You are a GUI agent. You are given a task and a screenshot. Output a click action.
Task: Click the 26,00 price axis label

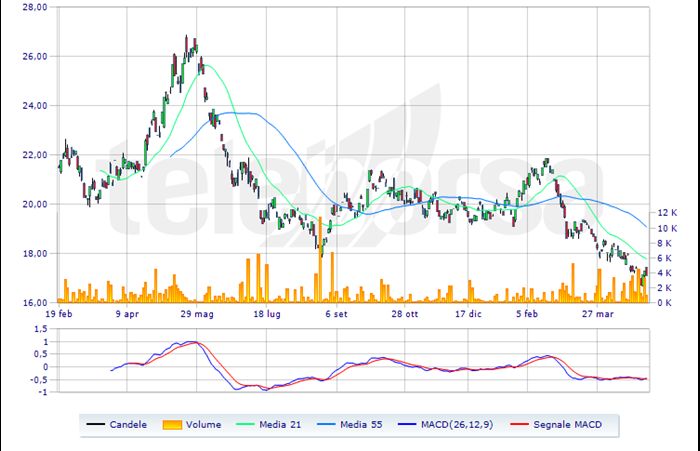pos(34,56)
